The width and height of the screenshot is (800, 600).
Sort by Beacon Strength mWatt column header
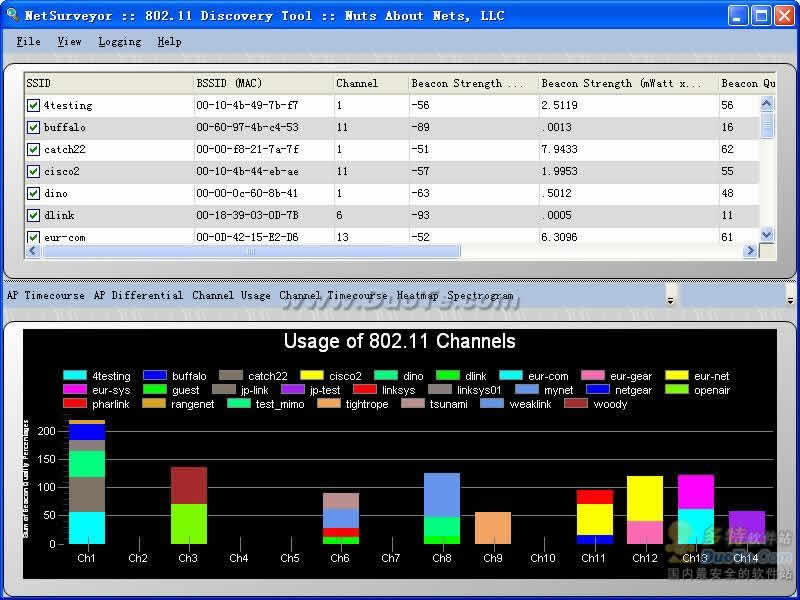pyautogui.click(x=628, y=84)
